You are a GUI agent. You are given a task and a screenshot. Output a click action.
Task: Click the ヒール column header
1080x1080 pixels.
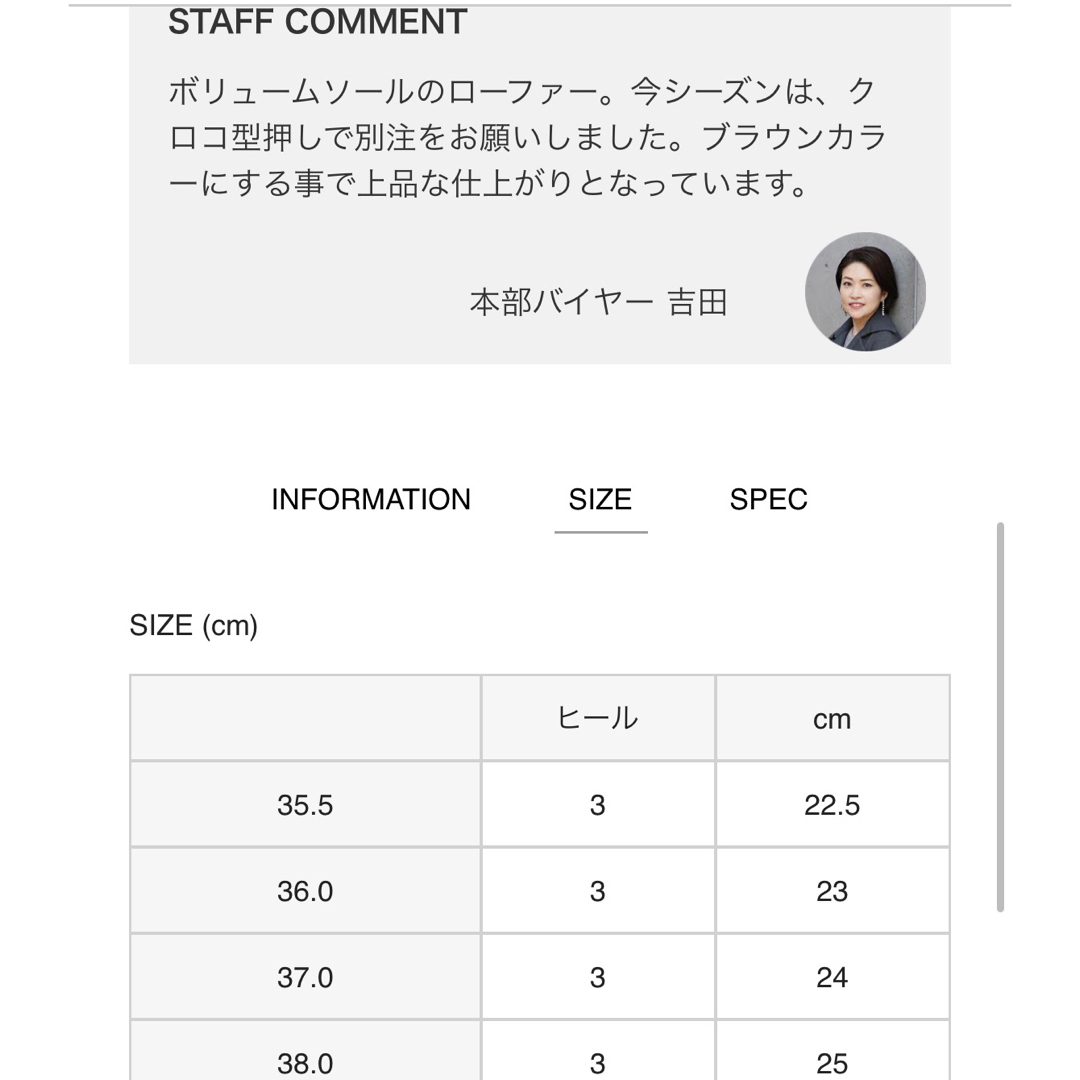click(x=598, y=718)
